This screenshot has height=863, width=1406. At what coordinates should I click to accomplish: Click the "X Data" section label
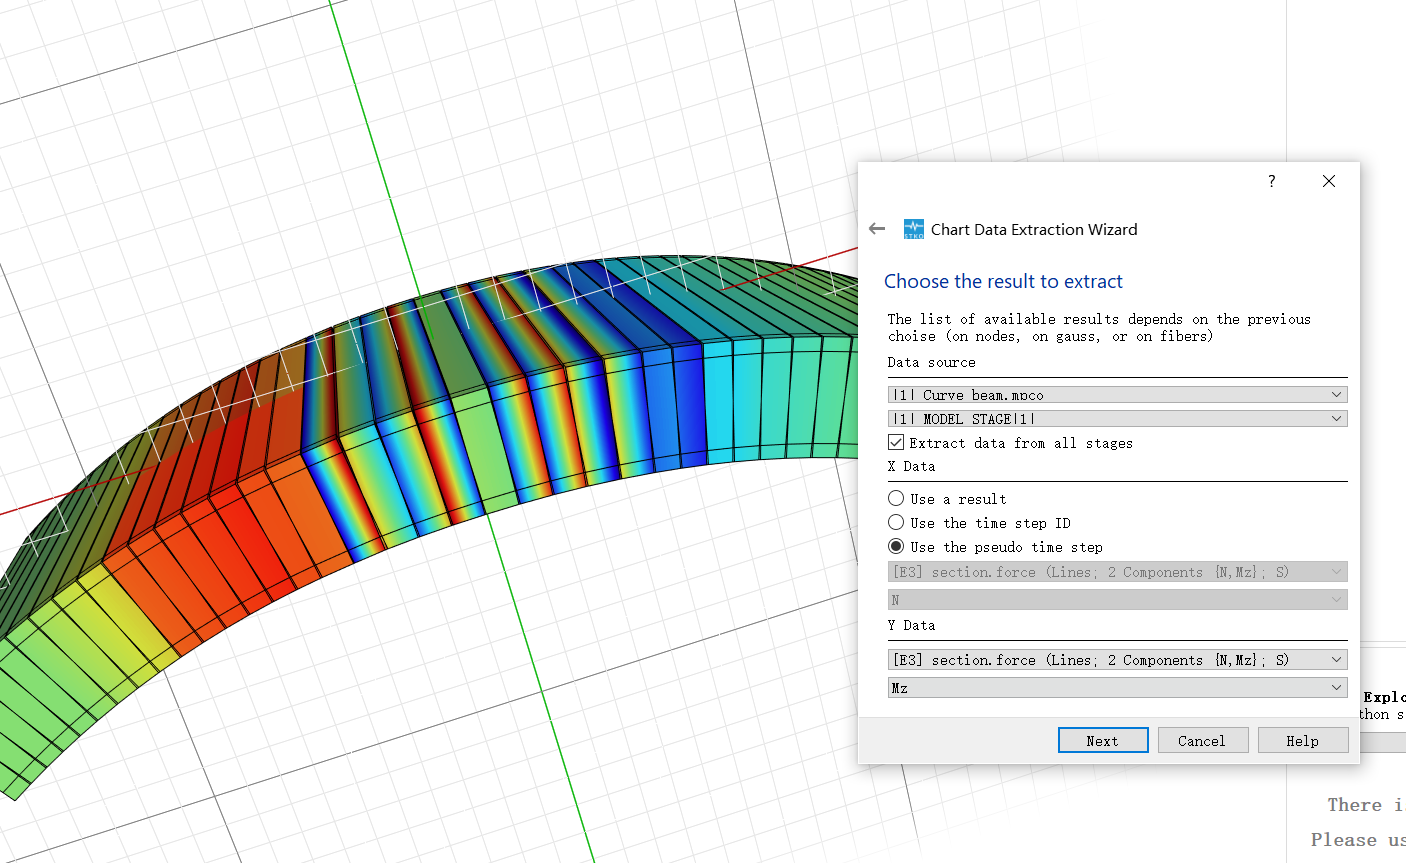point(911,466)
